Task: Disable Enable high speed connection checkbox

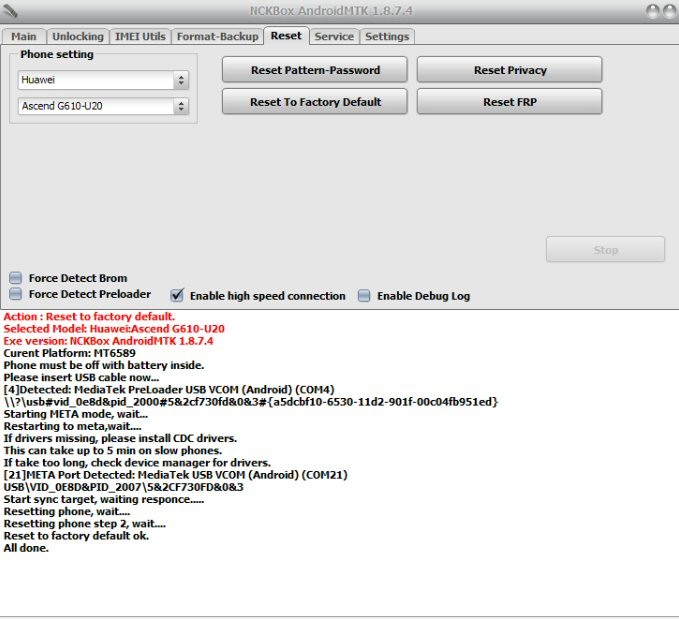Action: point(177,295)
